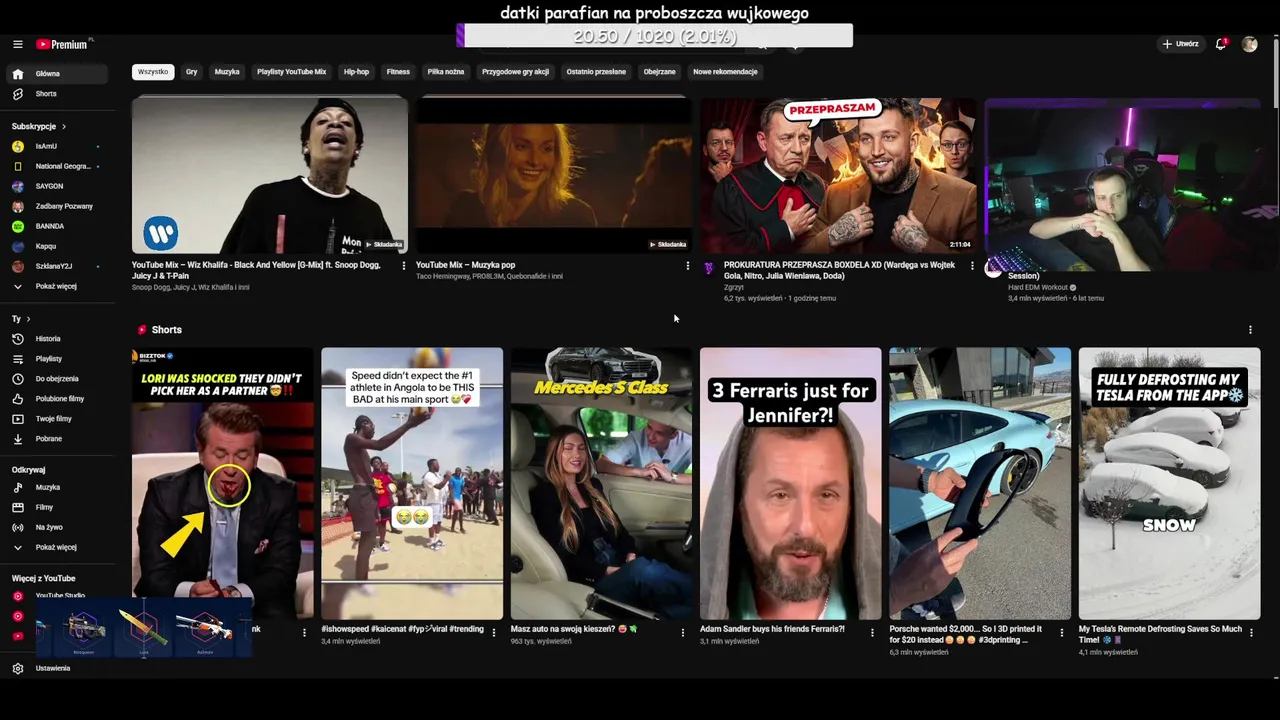Open options for Adam Sandler short
The height and width of the screenshot is (720, 1280).
pos(872,633)
